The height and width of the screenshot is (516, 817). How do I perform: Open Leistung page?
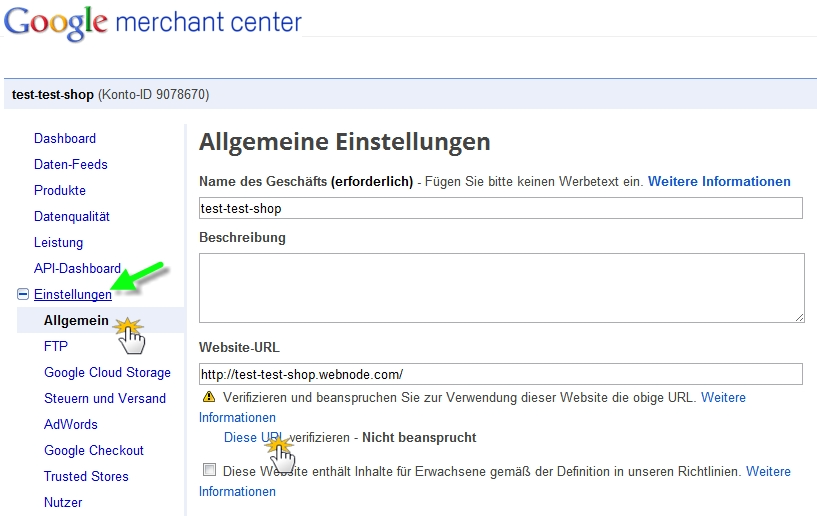(58, 242)
